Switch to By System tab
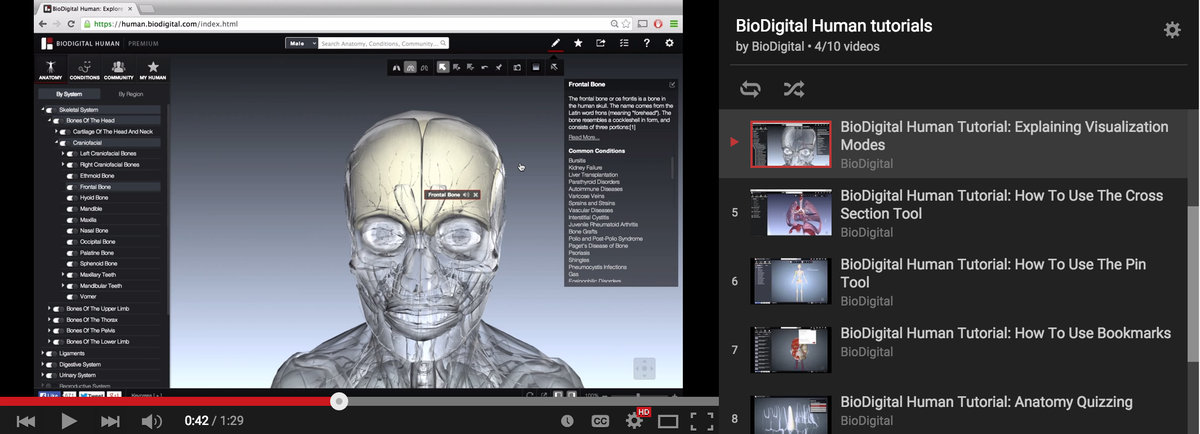Image resolution: width=1200 pixels, height=434 pixels. pyautogui.click(x=69, y=94)
